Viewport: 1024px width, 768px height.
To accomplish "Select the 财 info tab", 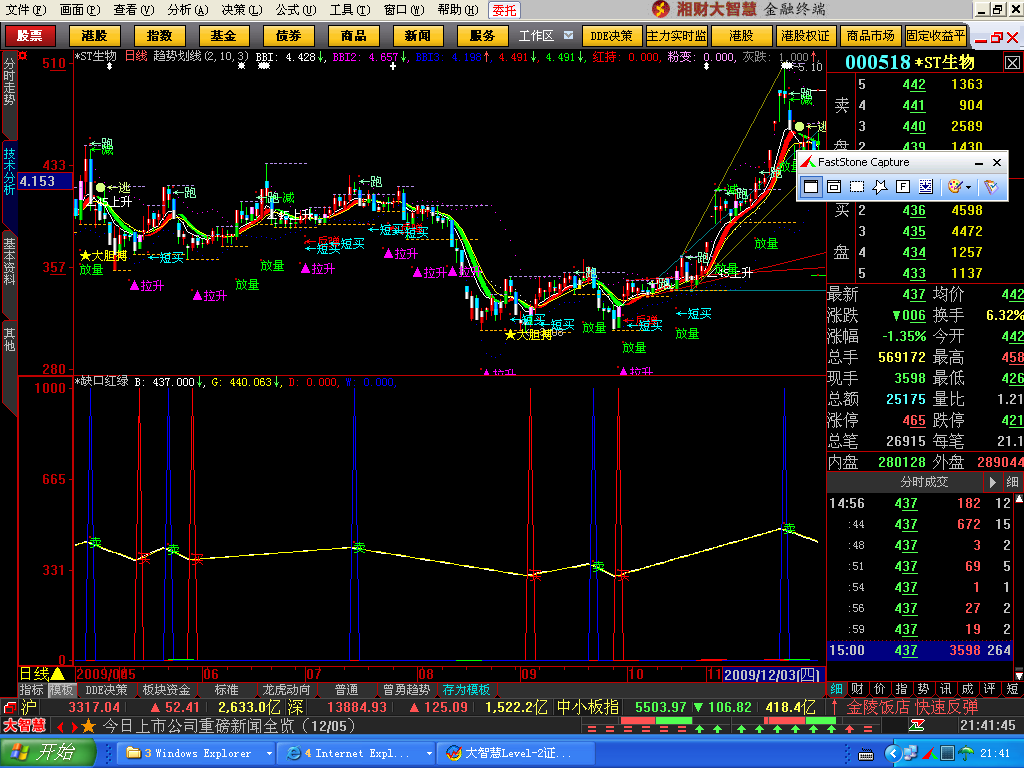I will [857, 689].
